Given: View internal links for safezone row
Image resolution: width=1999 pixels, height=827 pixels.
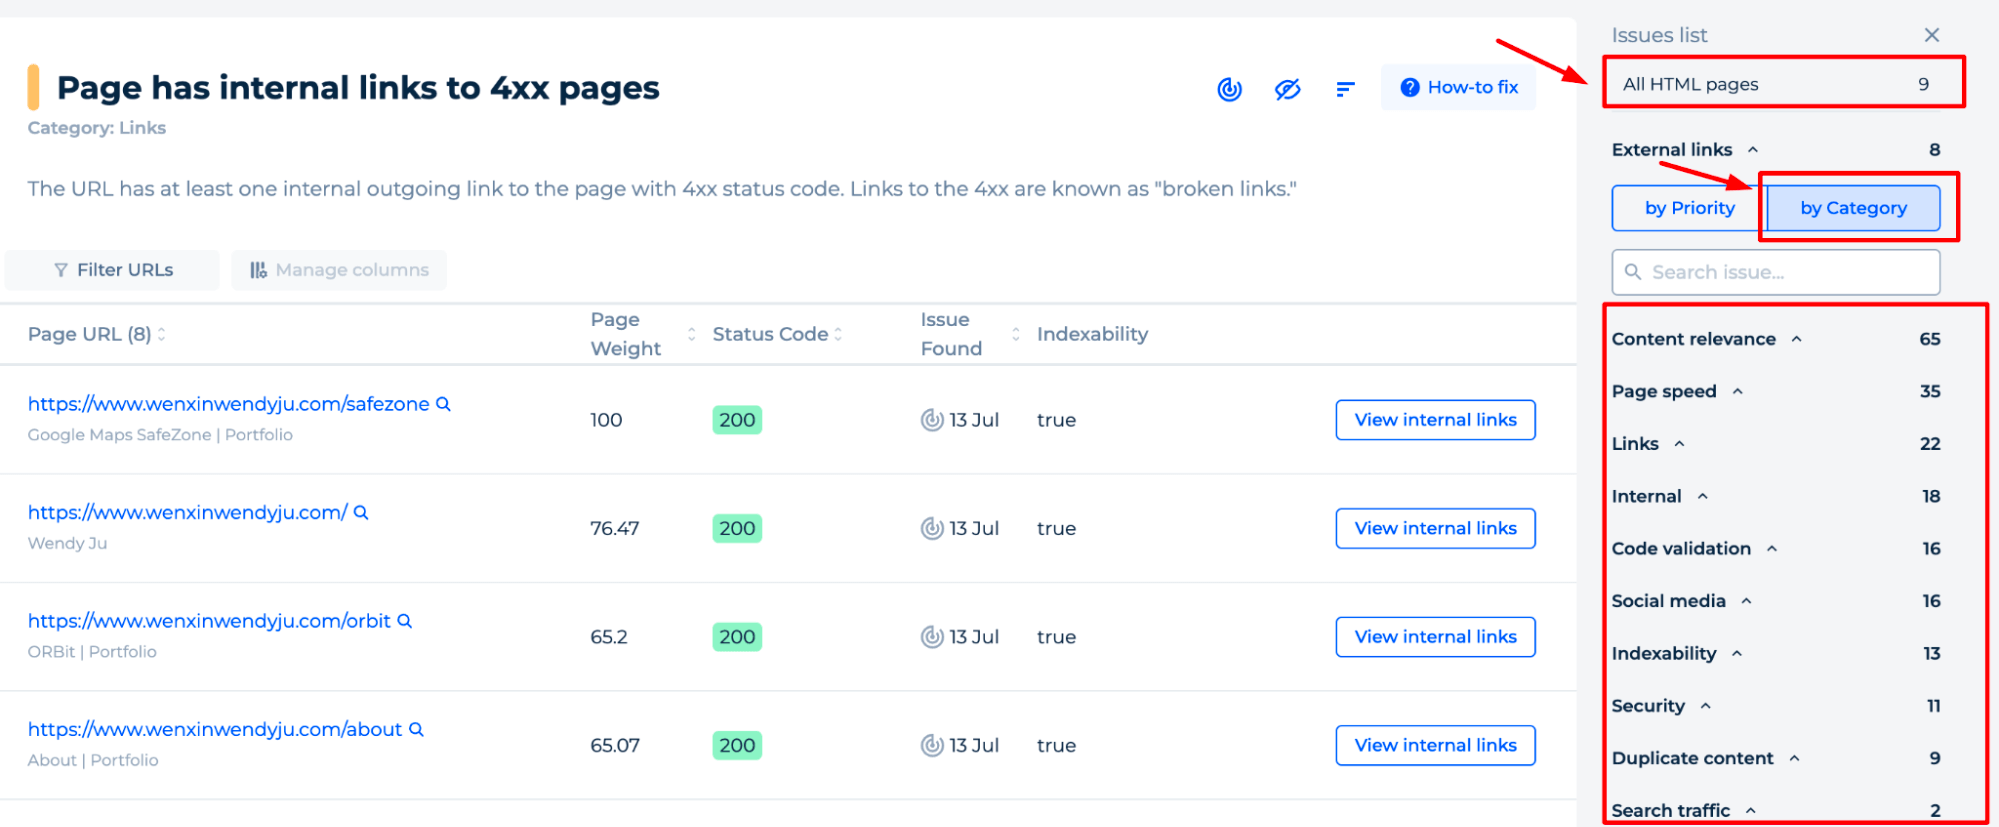Looking at the screenshot, I should (x=1435, y=420).
